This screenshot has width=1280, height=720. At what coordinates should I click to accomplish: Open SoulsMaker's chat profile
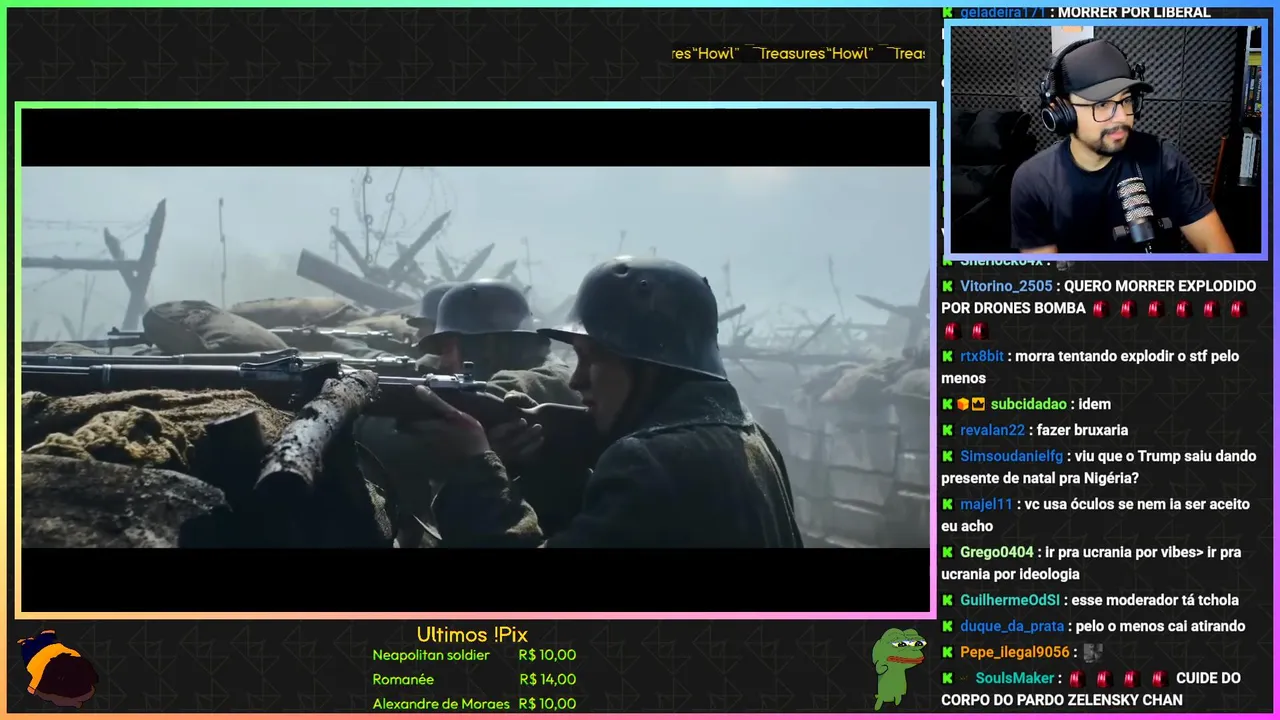(x=1015, y=678)
